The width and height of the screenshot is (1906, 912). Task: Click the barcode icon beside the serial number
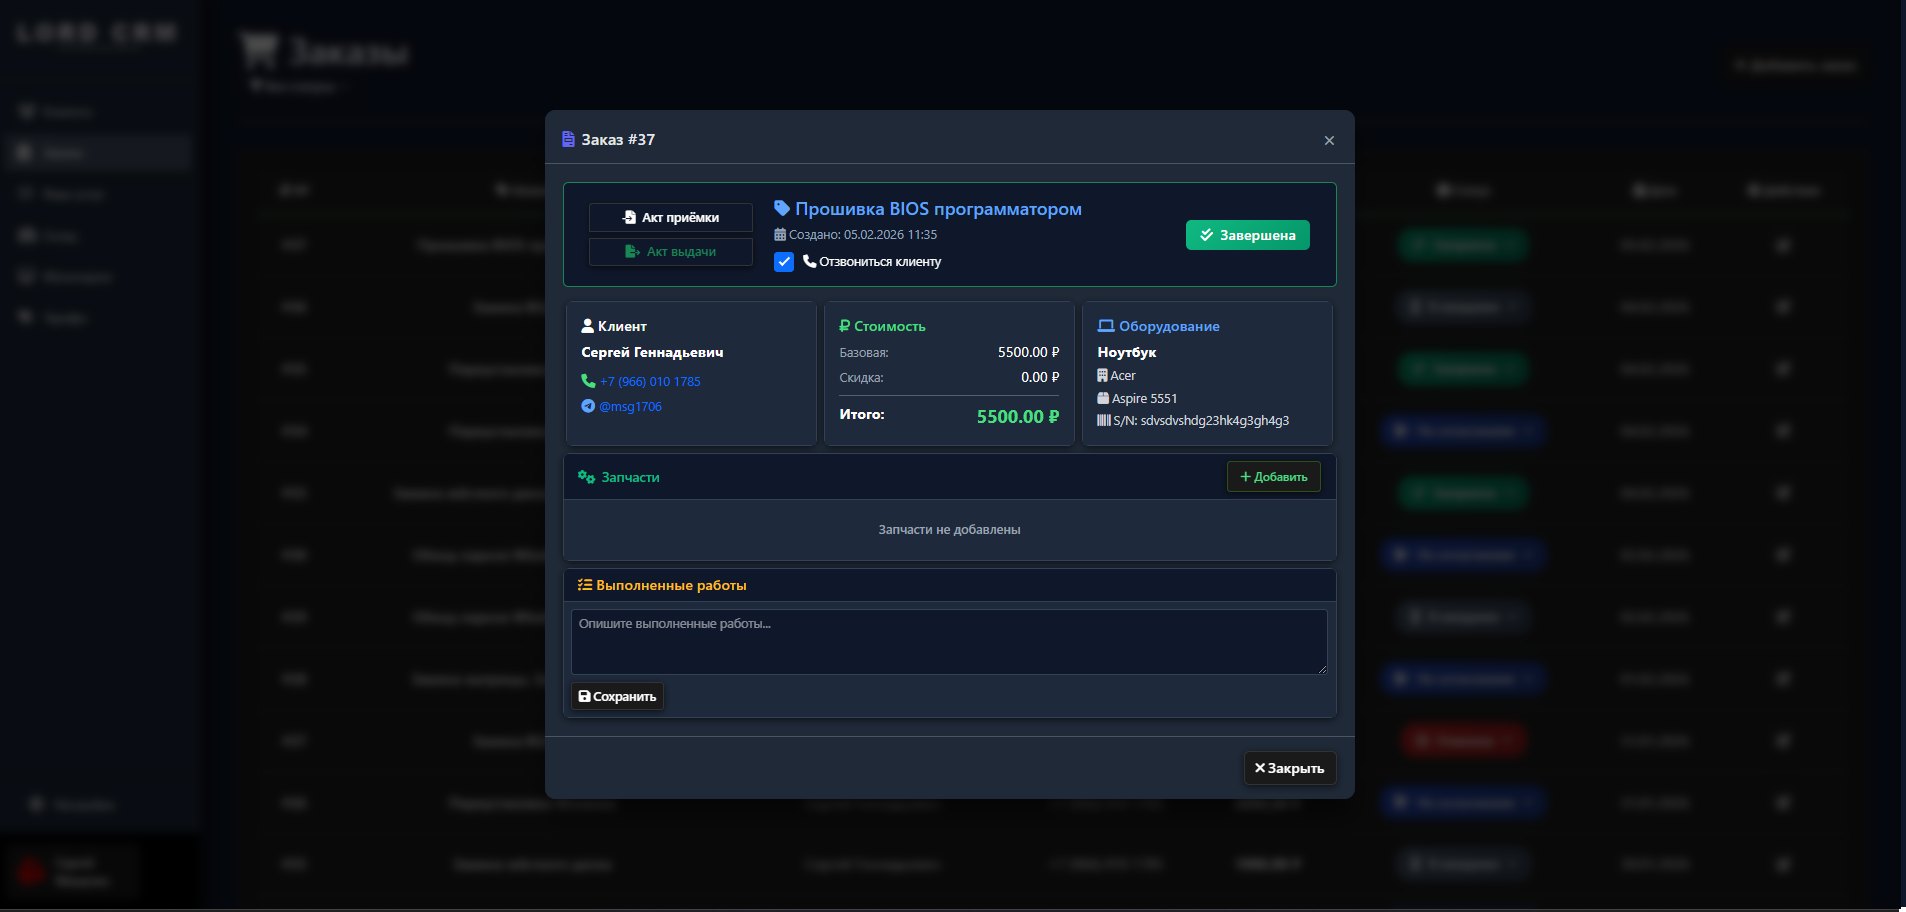pos(1103,420)
